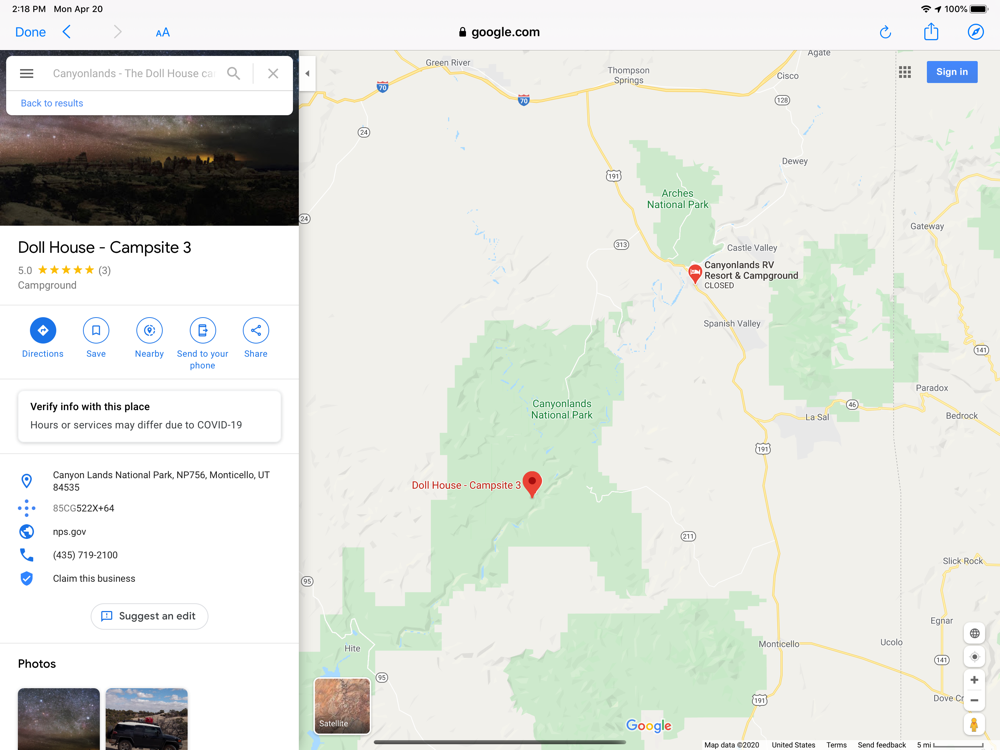Screen dimensions: 1000x750
Task: Reload the page in Safari
Action: (x=885, y=32)
